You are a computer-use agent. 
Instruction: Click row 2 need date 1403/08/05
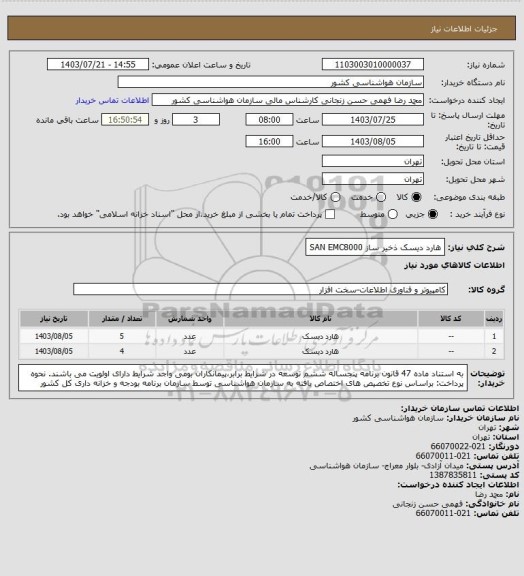tap(54, 351)
